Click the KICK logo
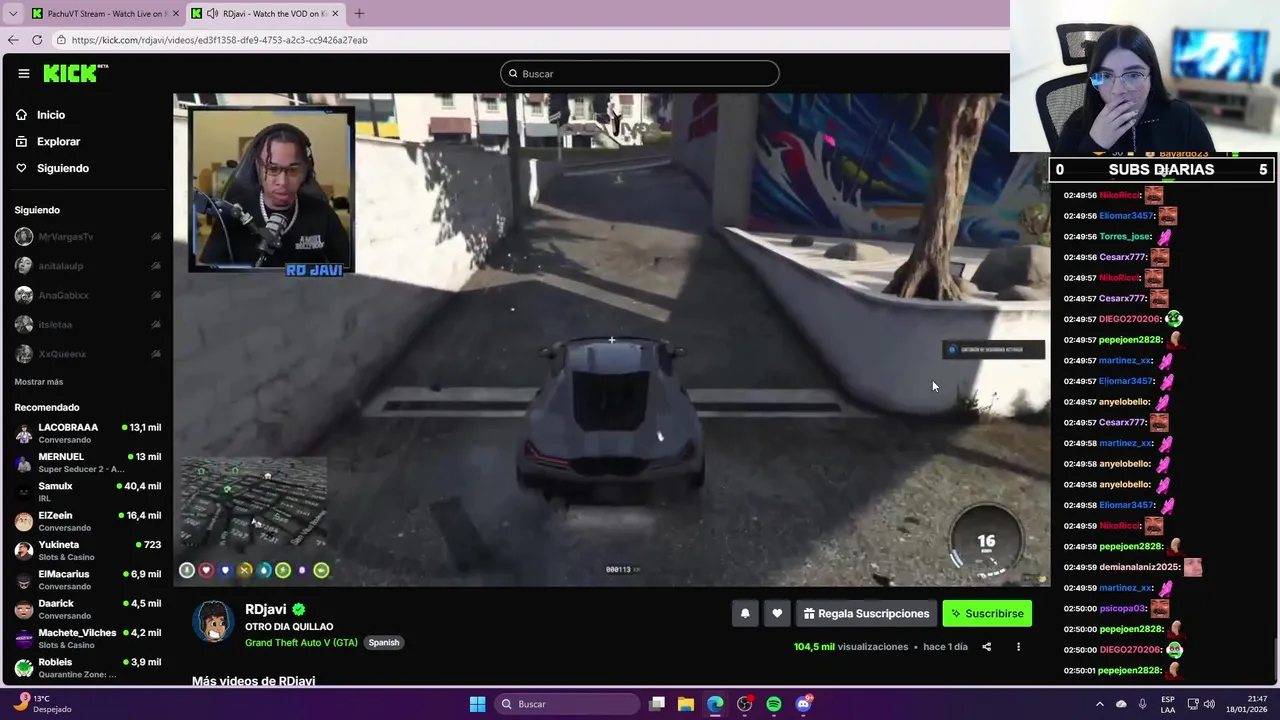This screenshot has height=720, width=1280. point(75,73)
